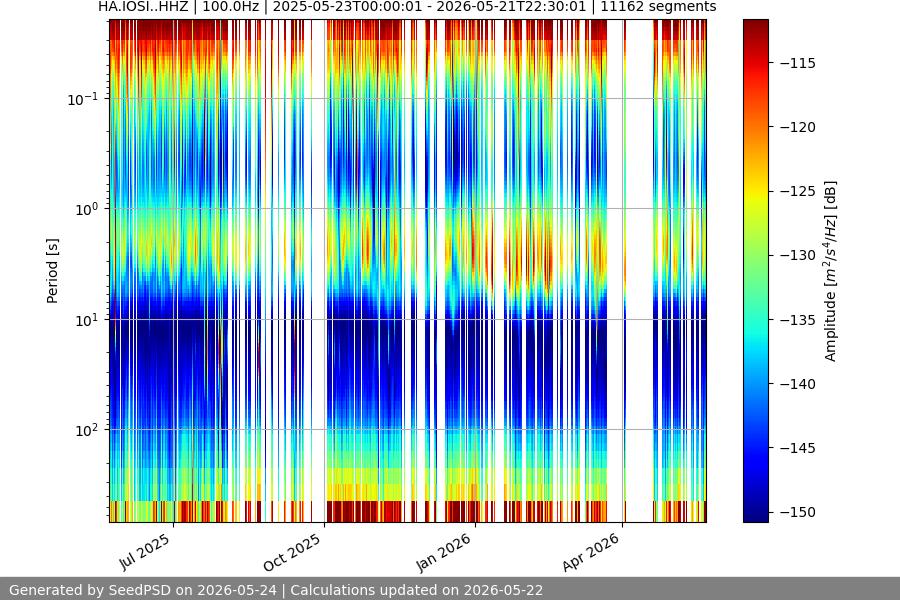The width and height of the screenshot is (900, 600).
Task: Click the 10⁰ period tick label
Action: 86,209
